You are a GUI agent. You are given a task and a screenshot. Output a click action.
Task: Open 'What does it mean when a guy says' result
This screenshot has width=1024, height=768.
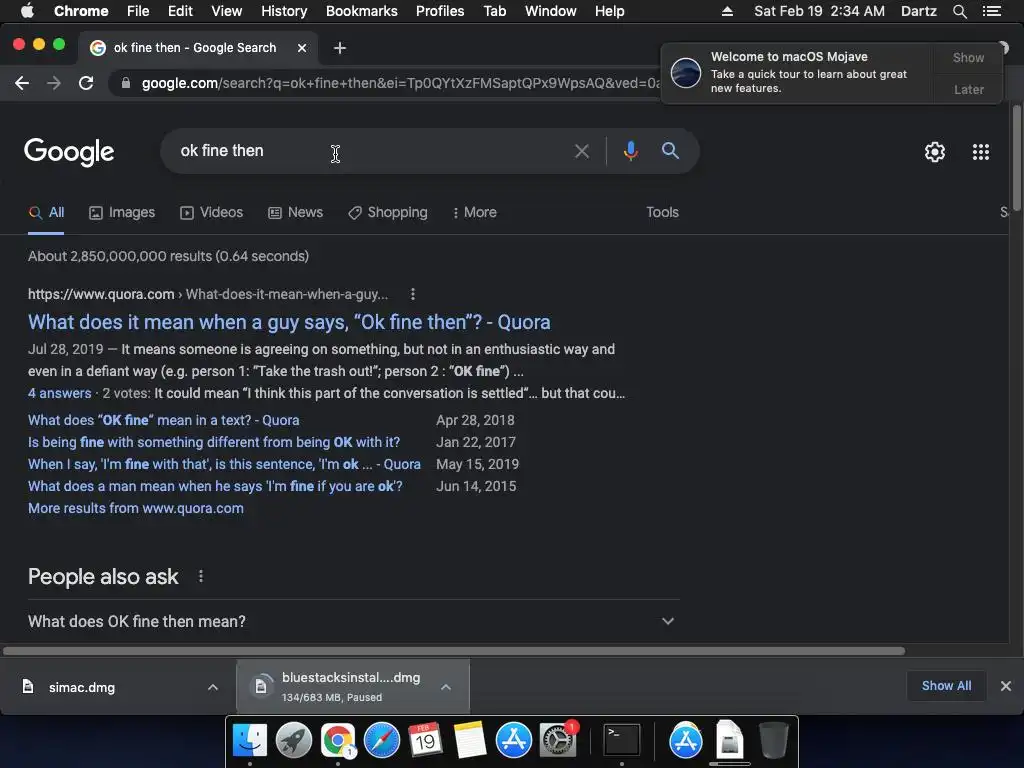point(289,322)
